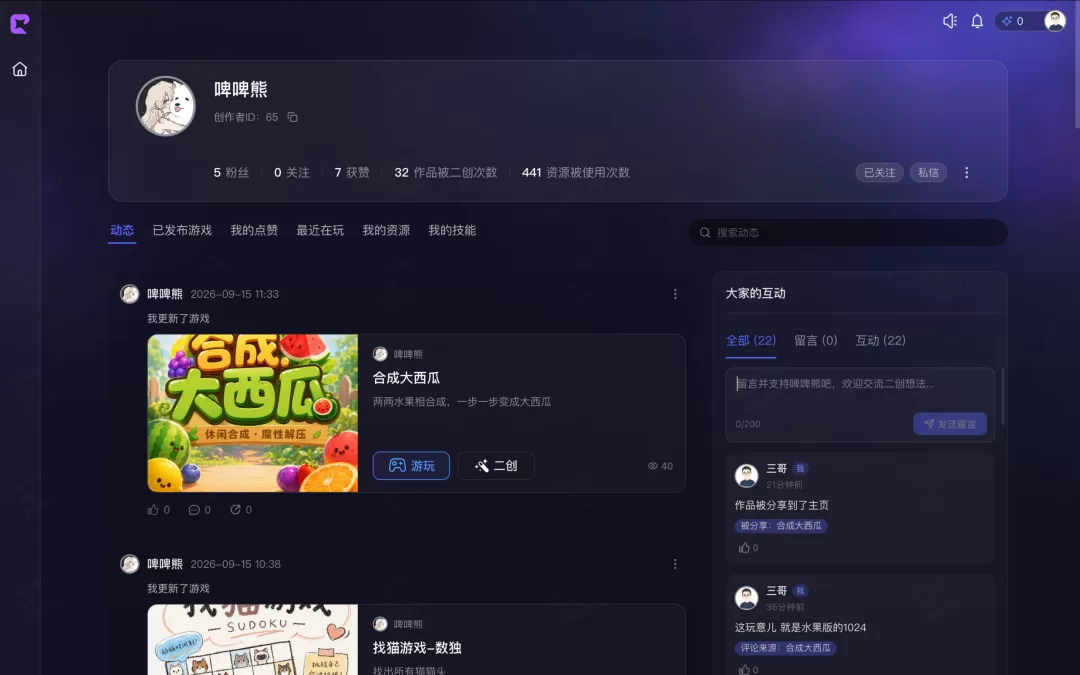
Task: Open the 找猫游戏-数独 title
Action: click(x=417, y=647)
